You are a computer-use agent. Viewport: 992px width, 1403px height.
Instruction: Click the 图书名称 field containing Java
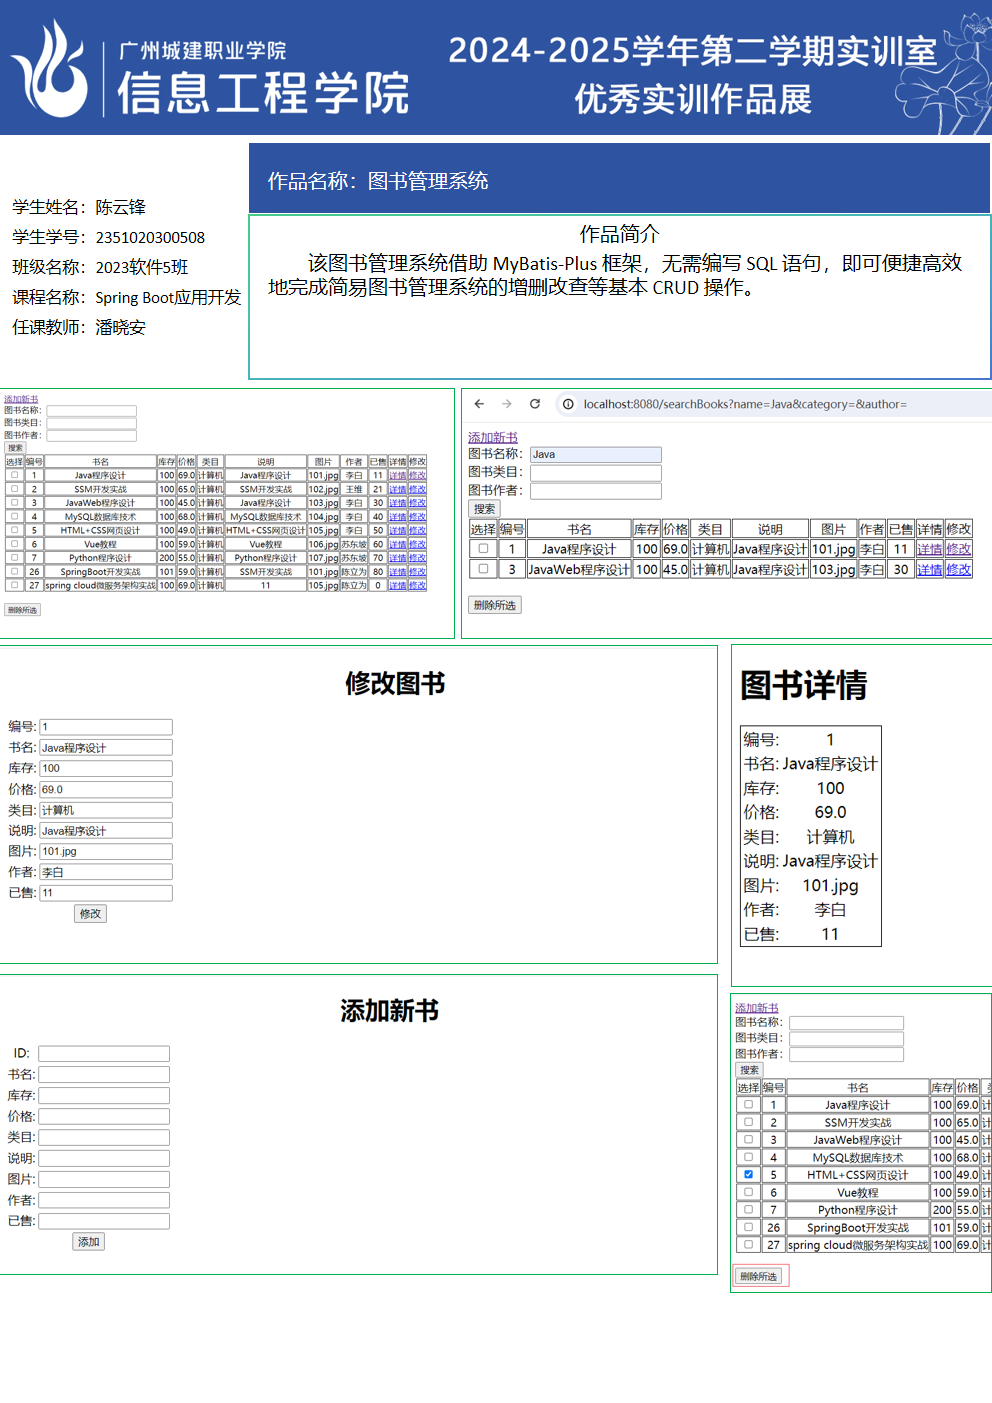595,454
